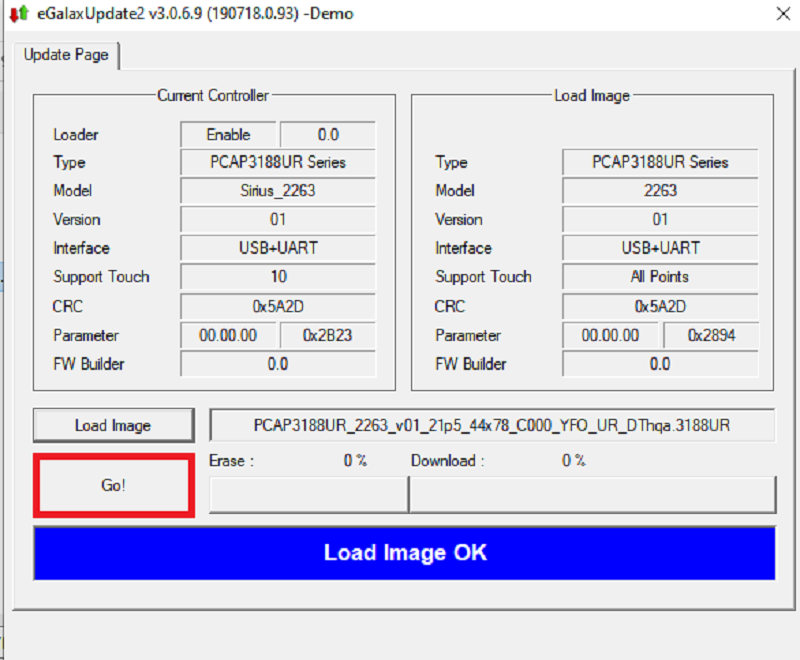Screen dimensions: 800x660
Task: Click the Load Image FW Builder field
Action: (660, 364)
